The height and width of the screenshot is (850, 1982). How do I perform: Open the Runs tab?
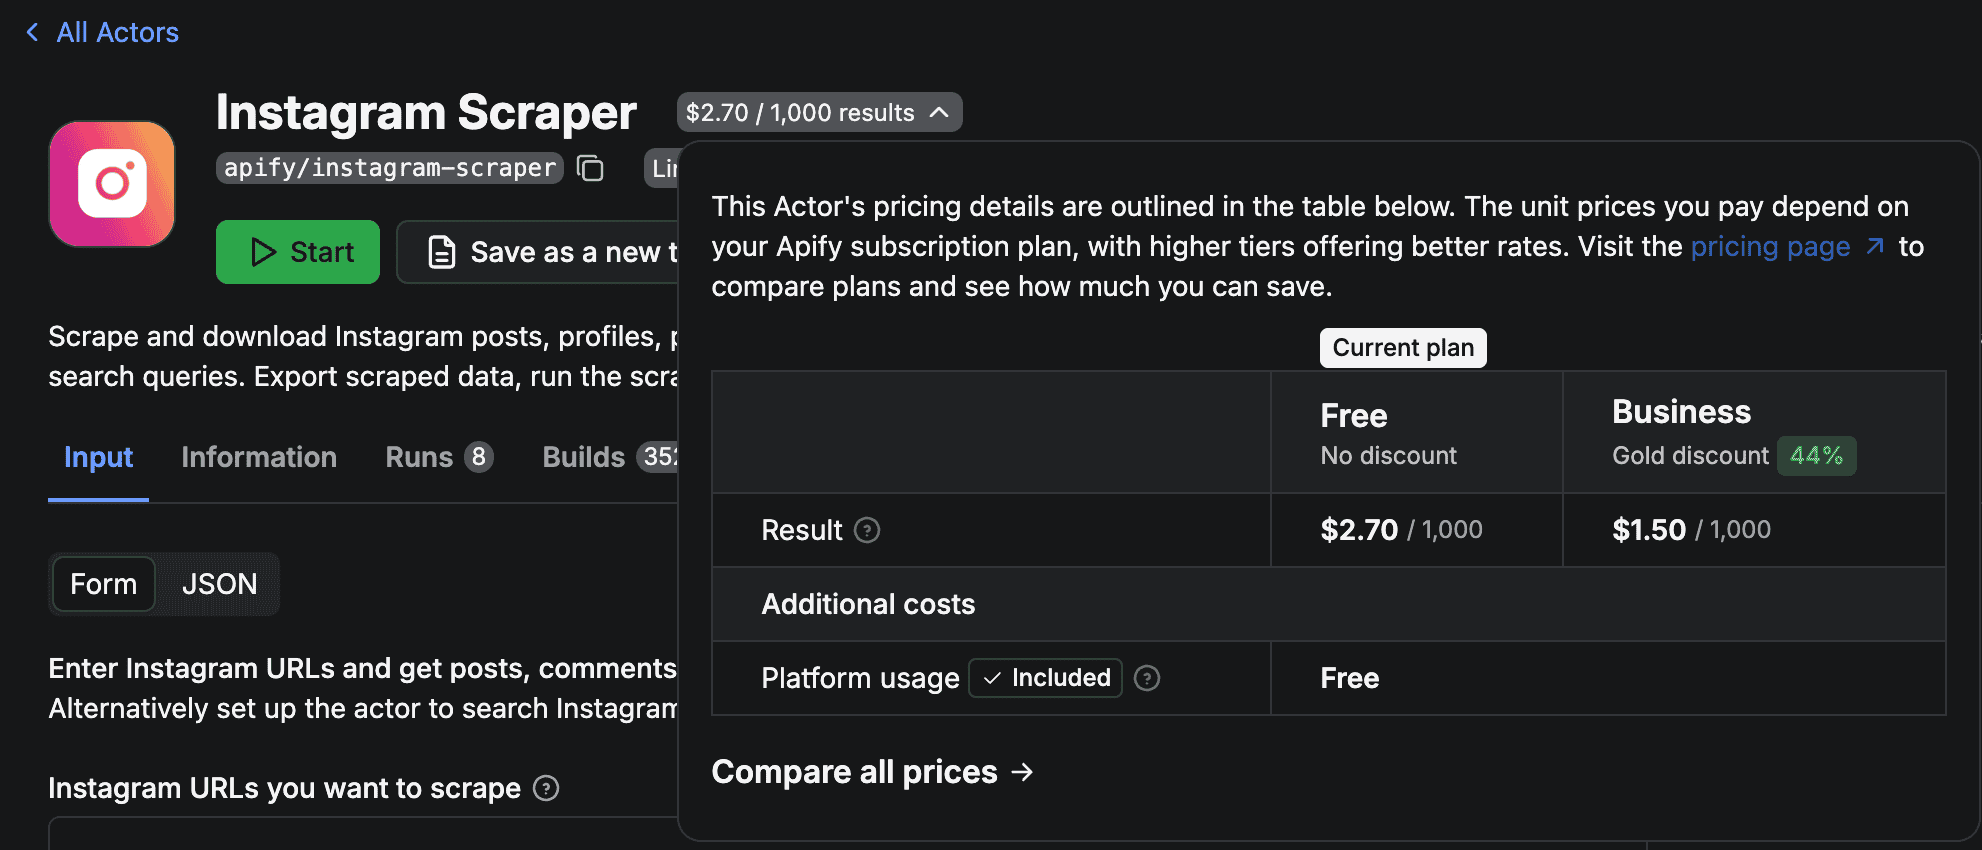pos(439,457)
